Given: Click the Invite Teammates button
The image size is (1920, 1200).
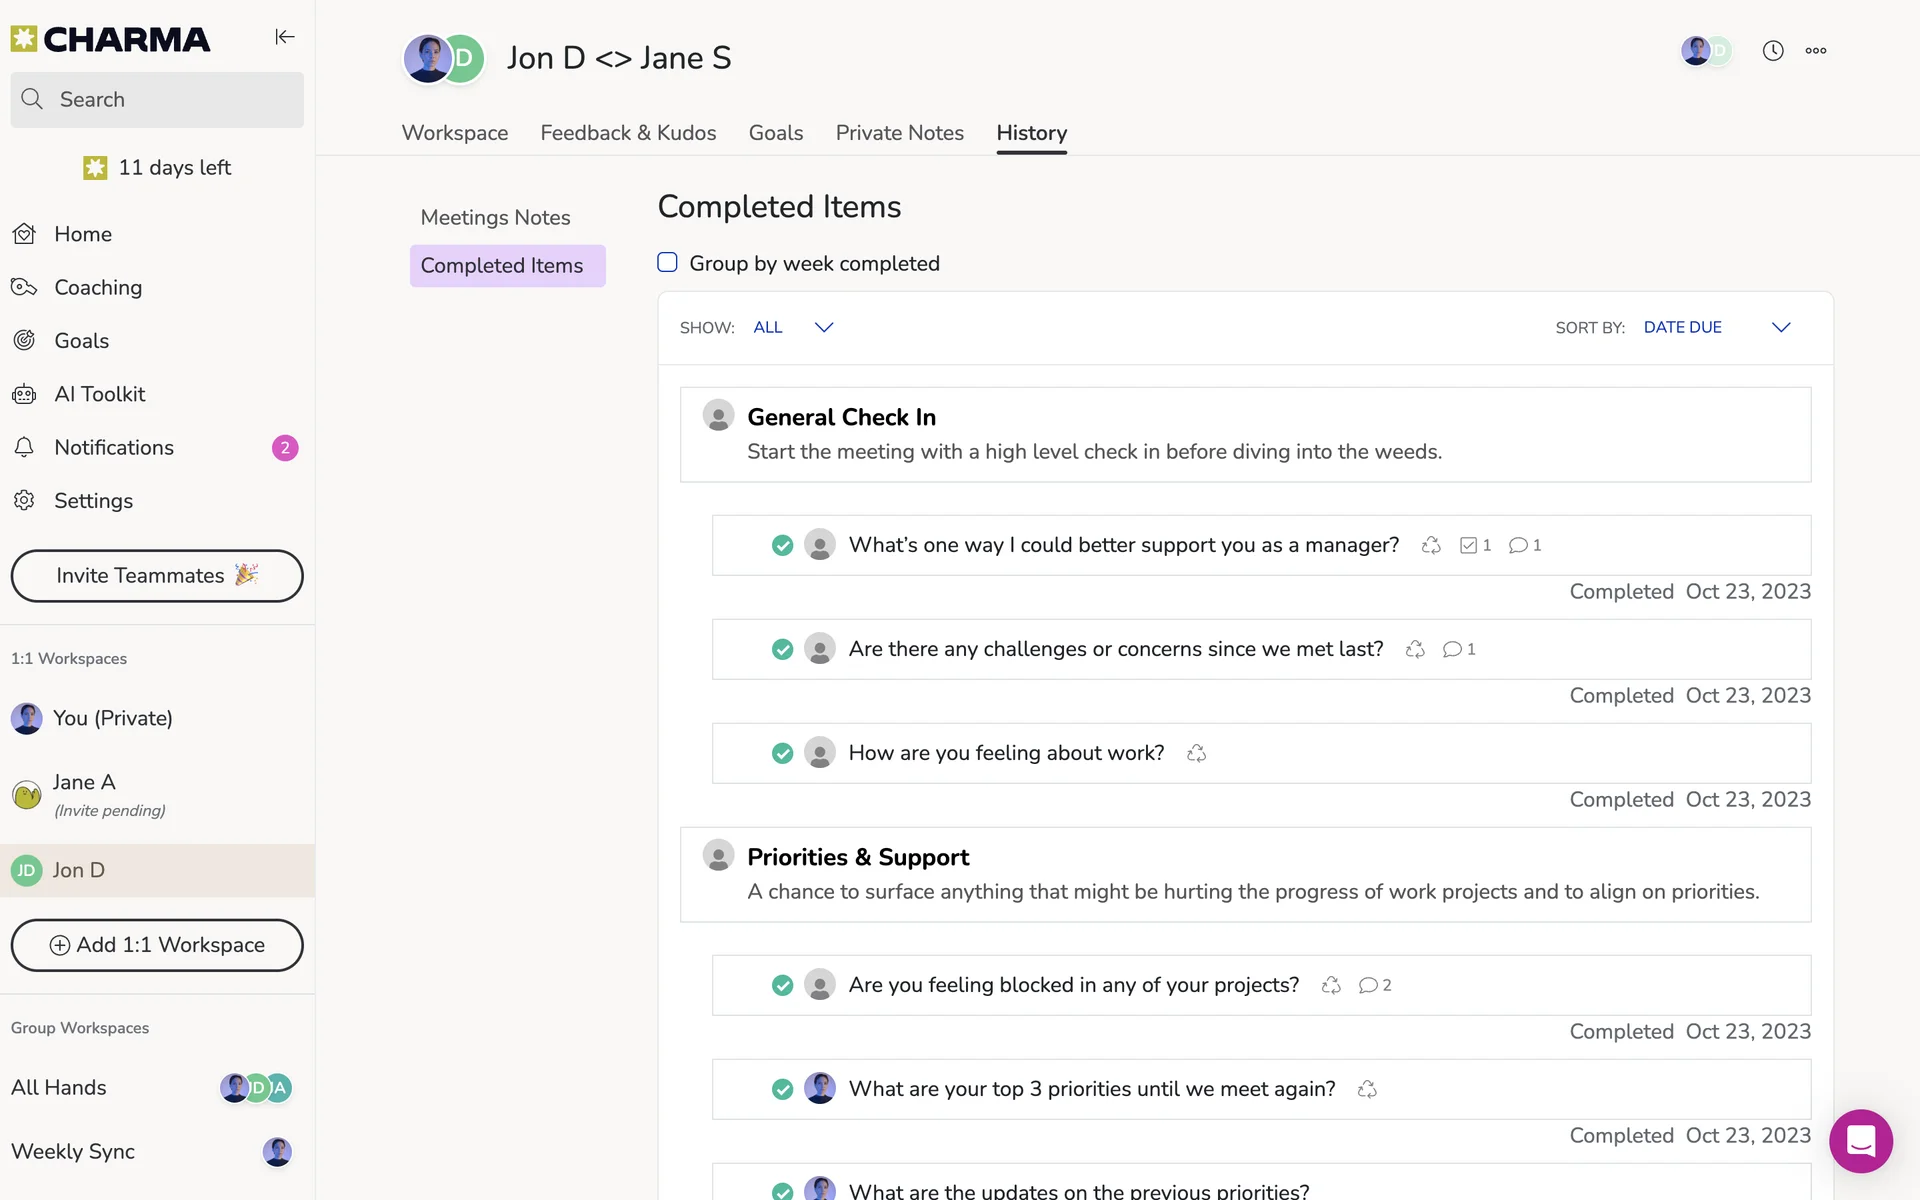Looking at the screenshot, I should [157, 576].
